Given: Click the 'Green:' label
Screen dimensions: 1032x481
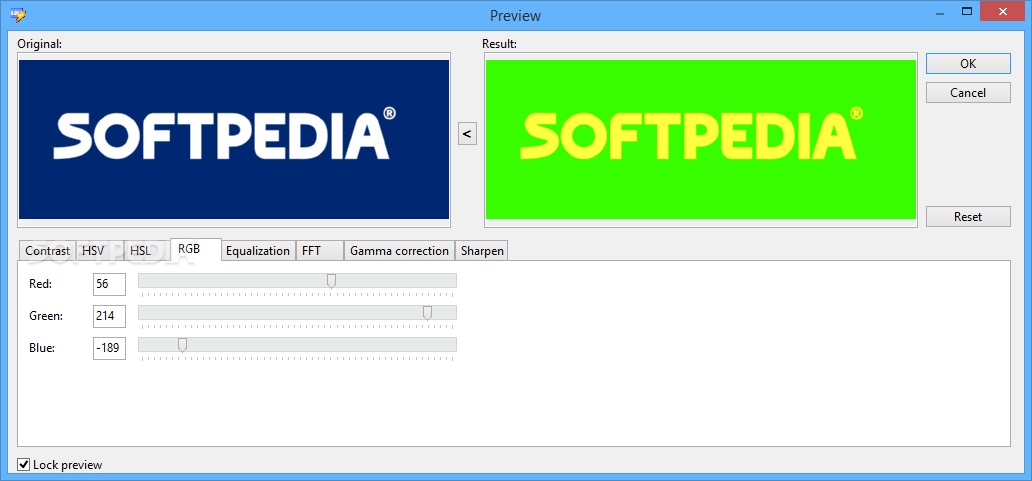Looking at the screenshot, I should (46, 316).
